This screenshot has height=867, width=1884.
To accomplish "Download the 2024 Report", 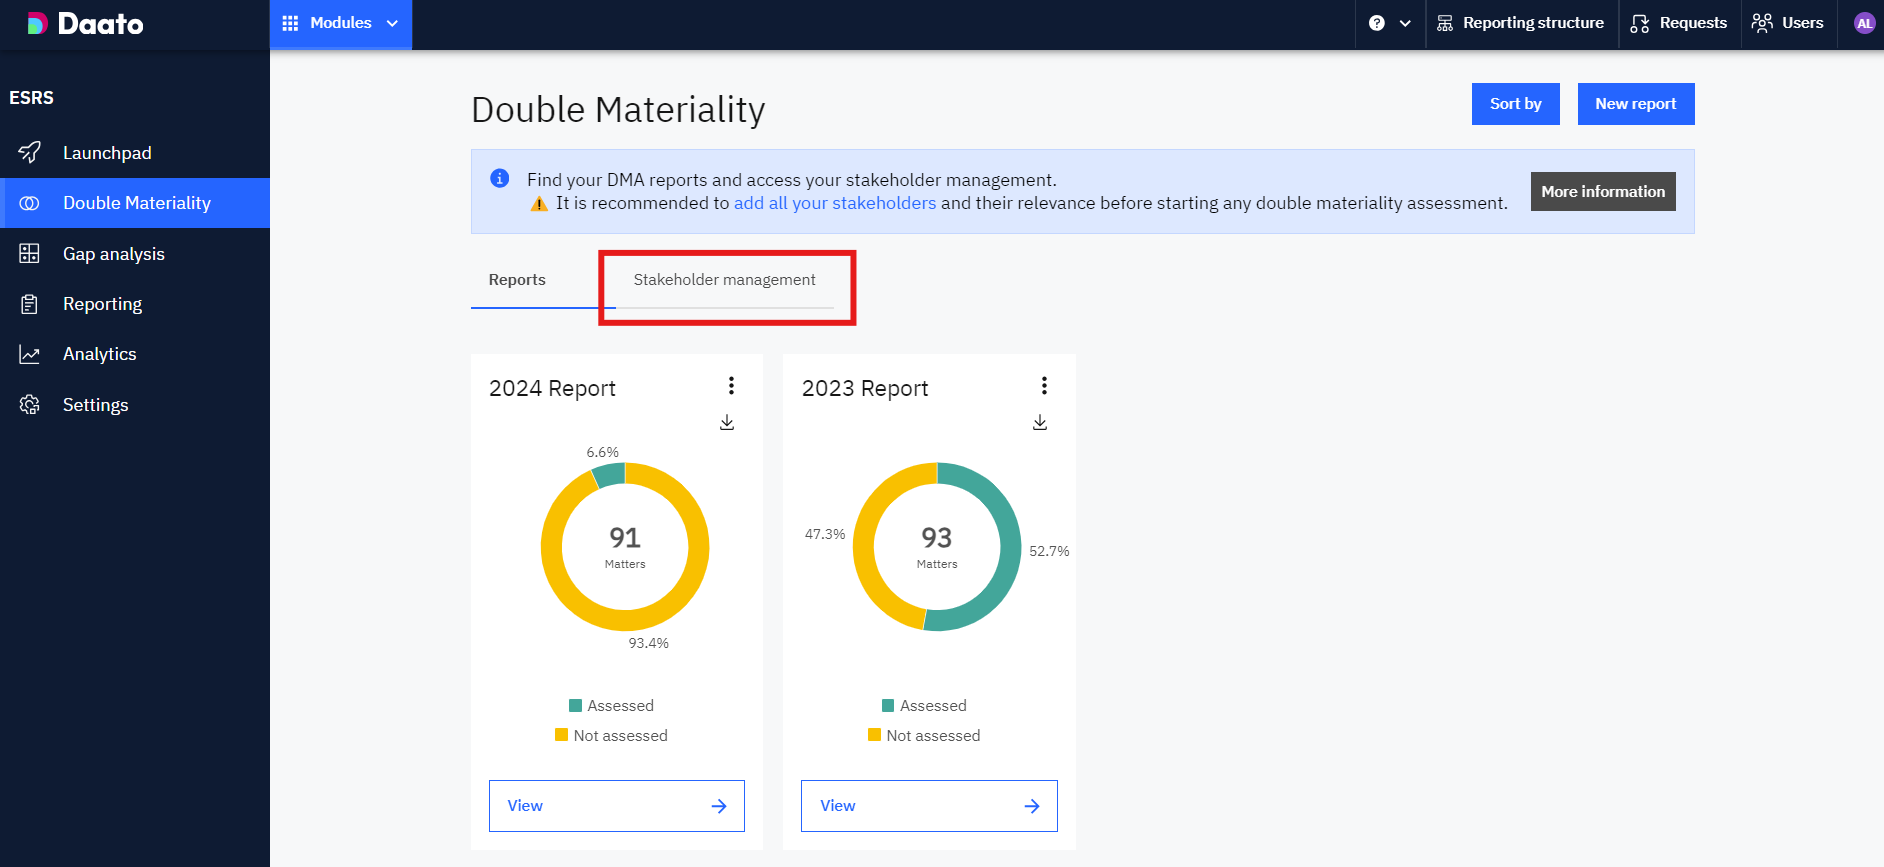I will (x=727, y=423).
